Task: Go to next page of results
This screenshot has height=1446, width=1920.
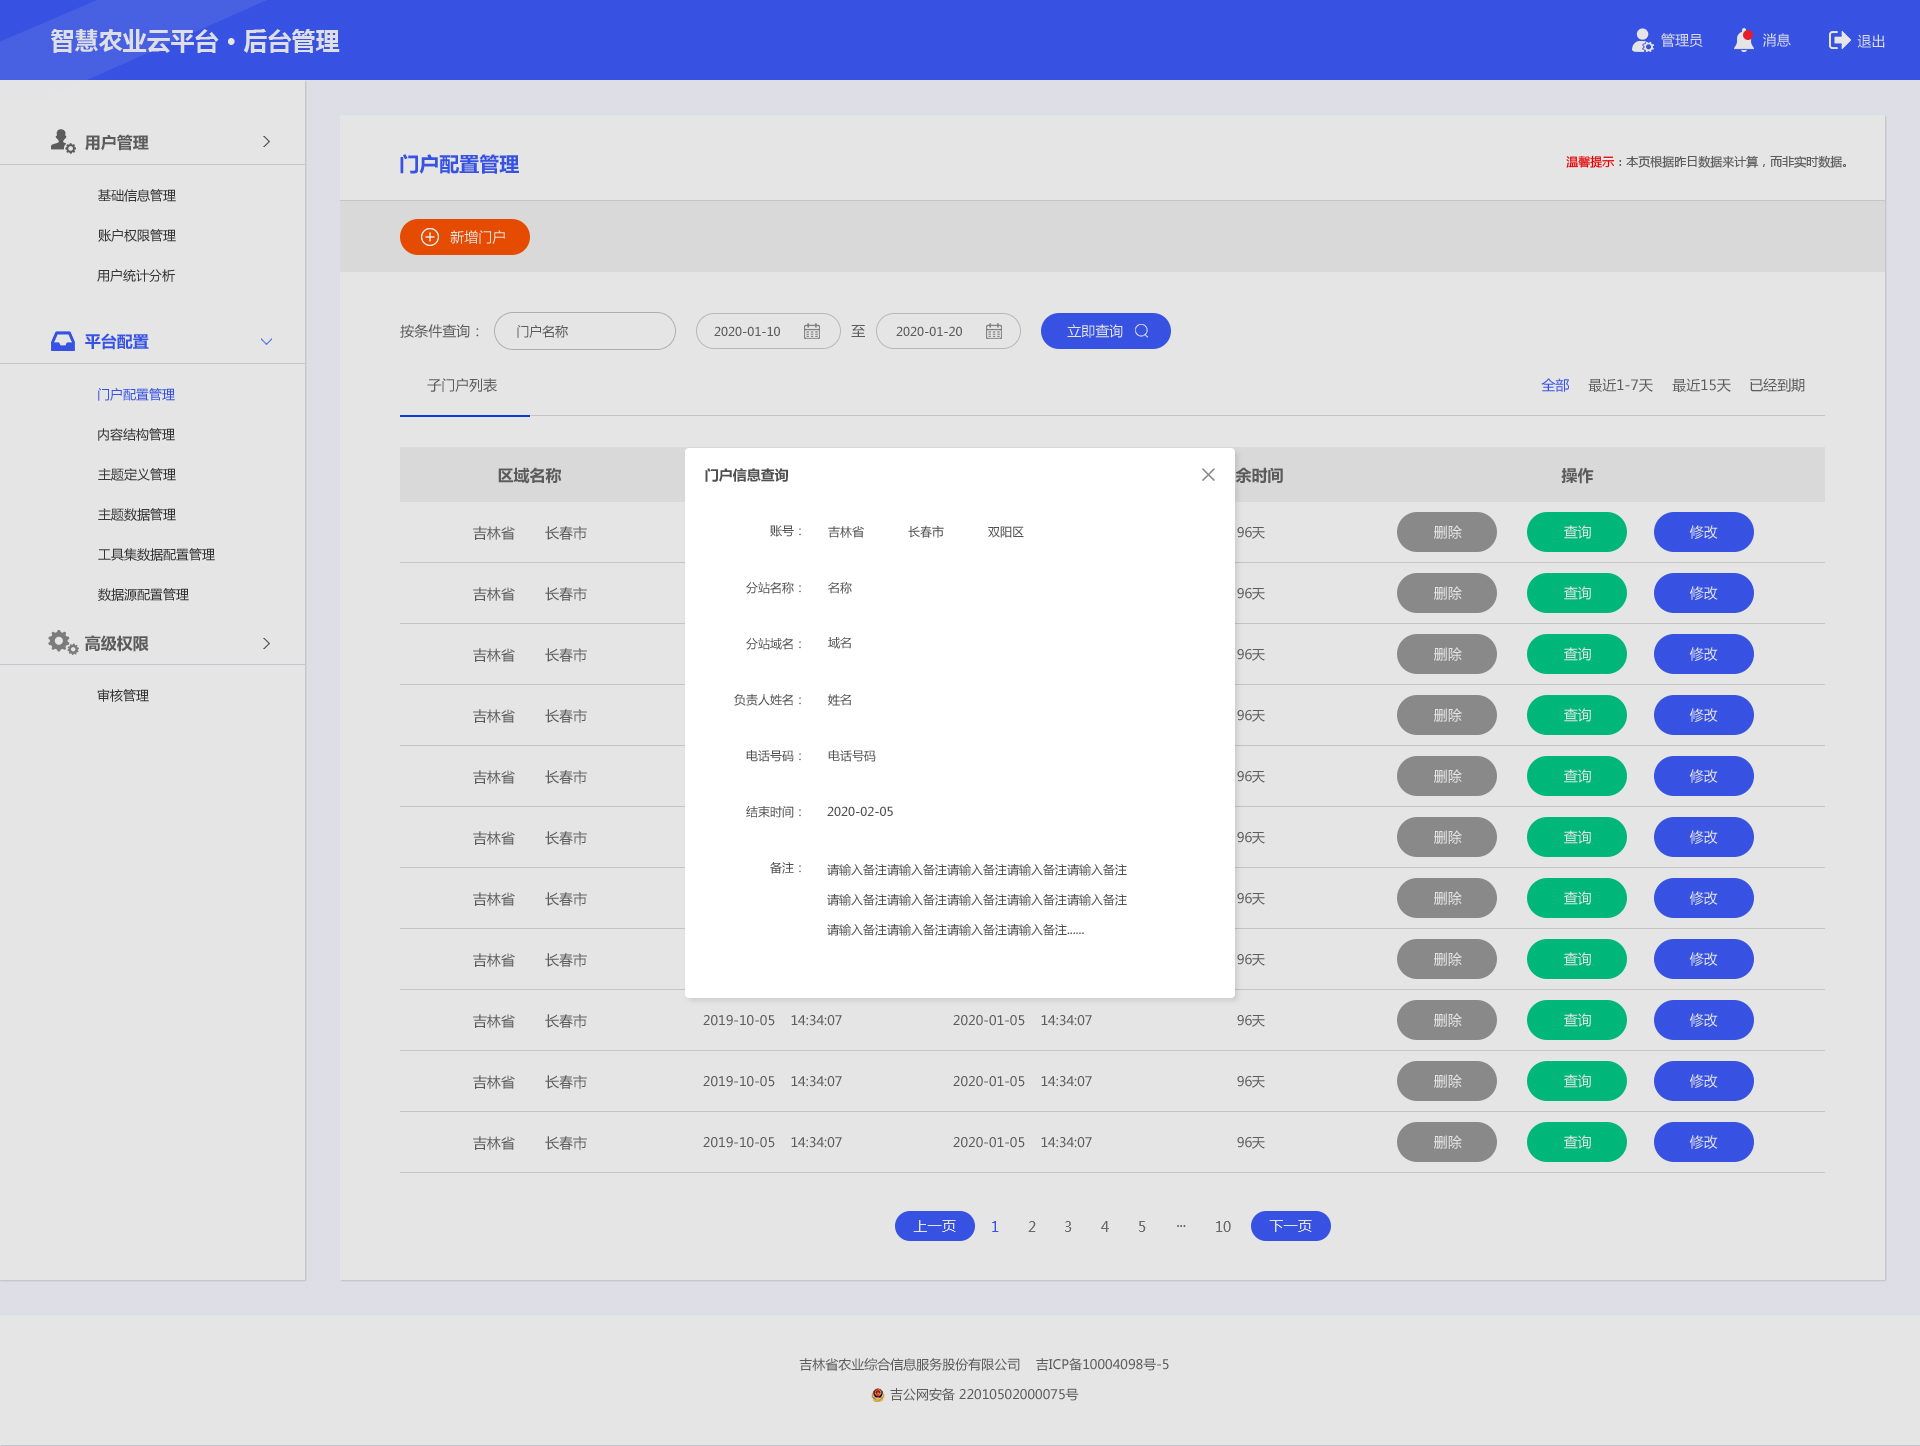Action: 1290,1226
